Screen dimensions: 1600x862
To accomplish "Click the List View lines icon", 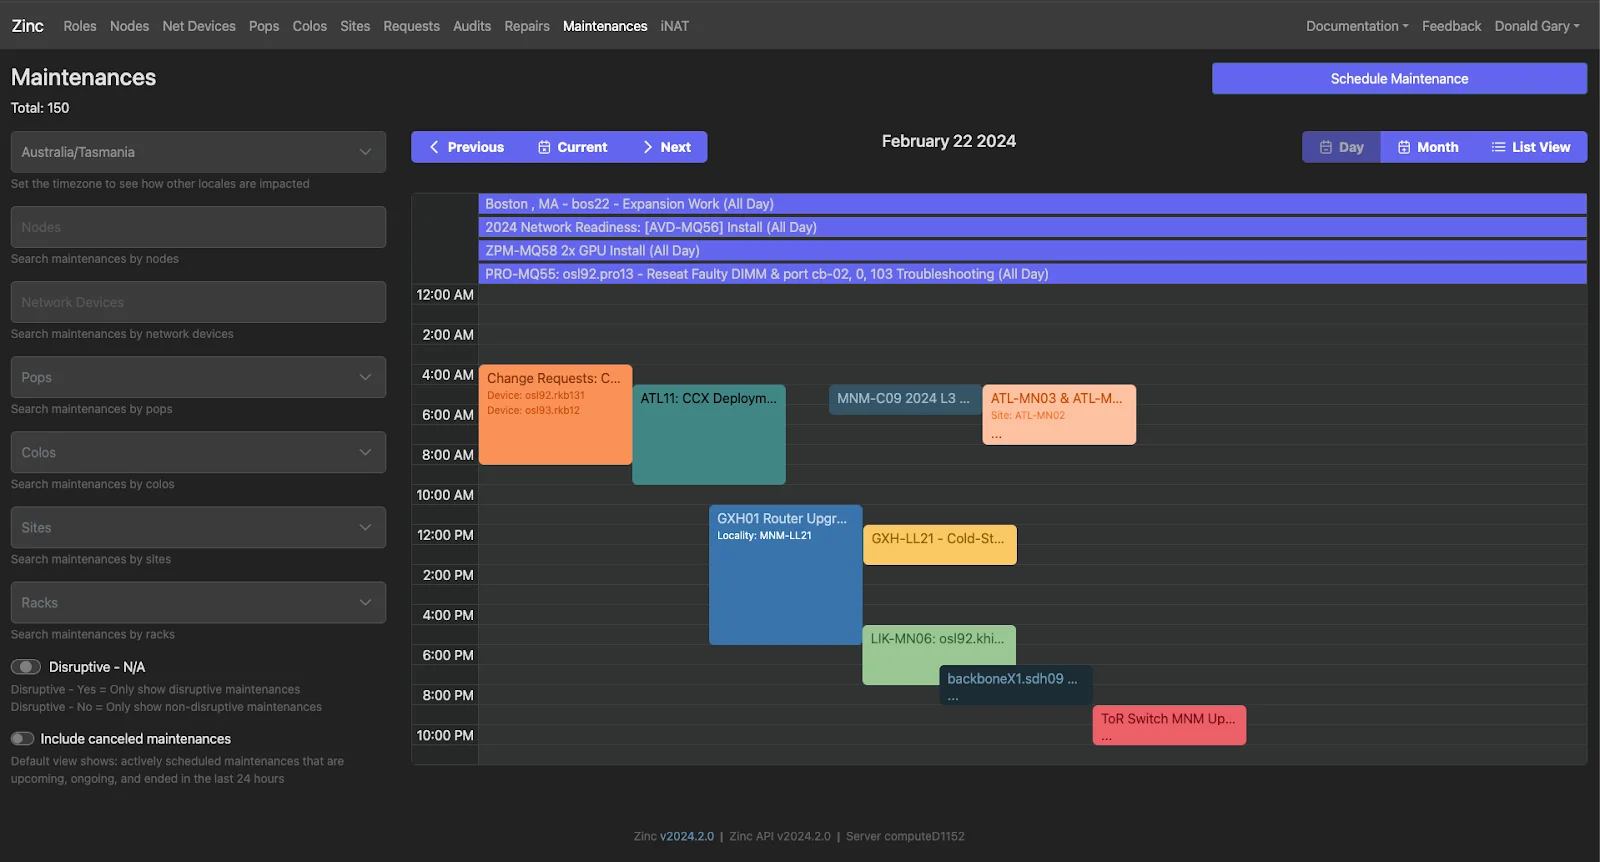I will pyautogui.click(x=1498, y=147).
